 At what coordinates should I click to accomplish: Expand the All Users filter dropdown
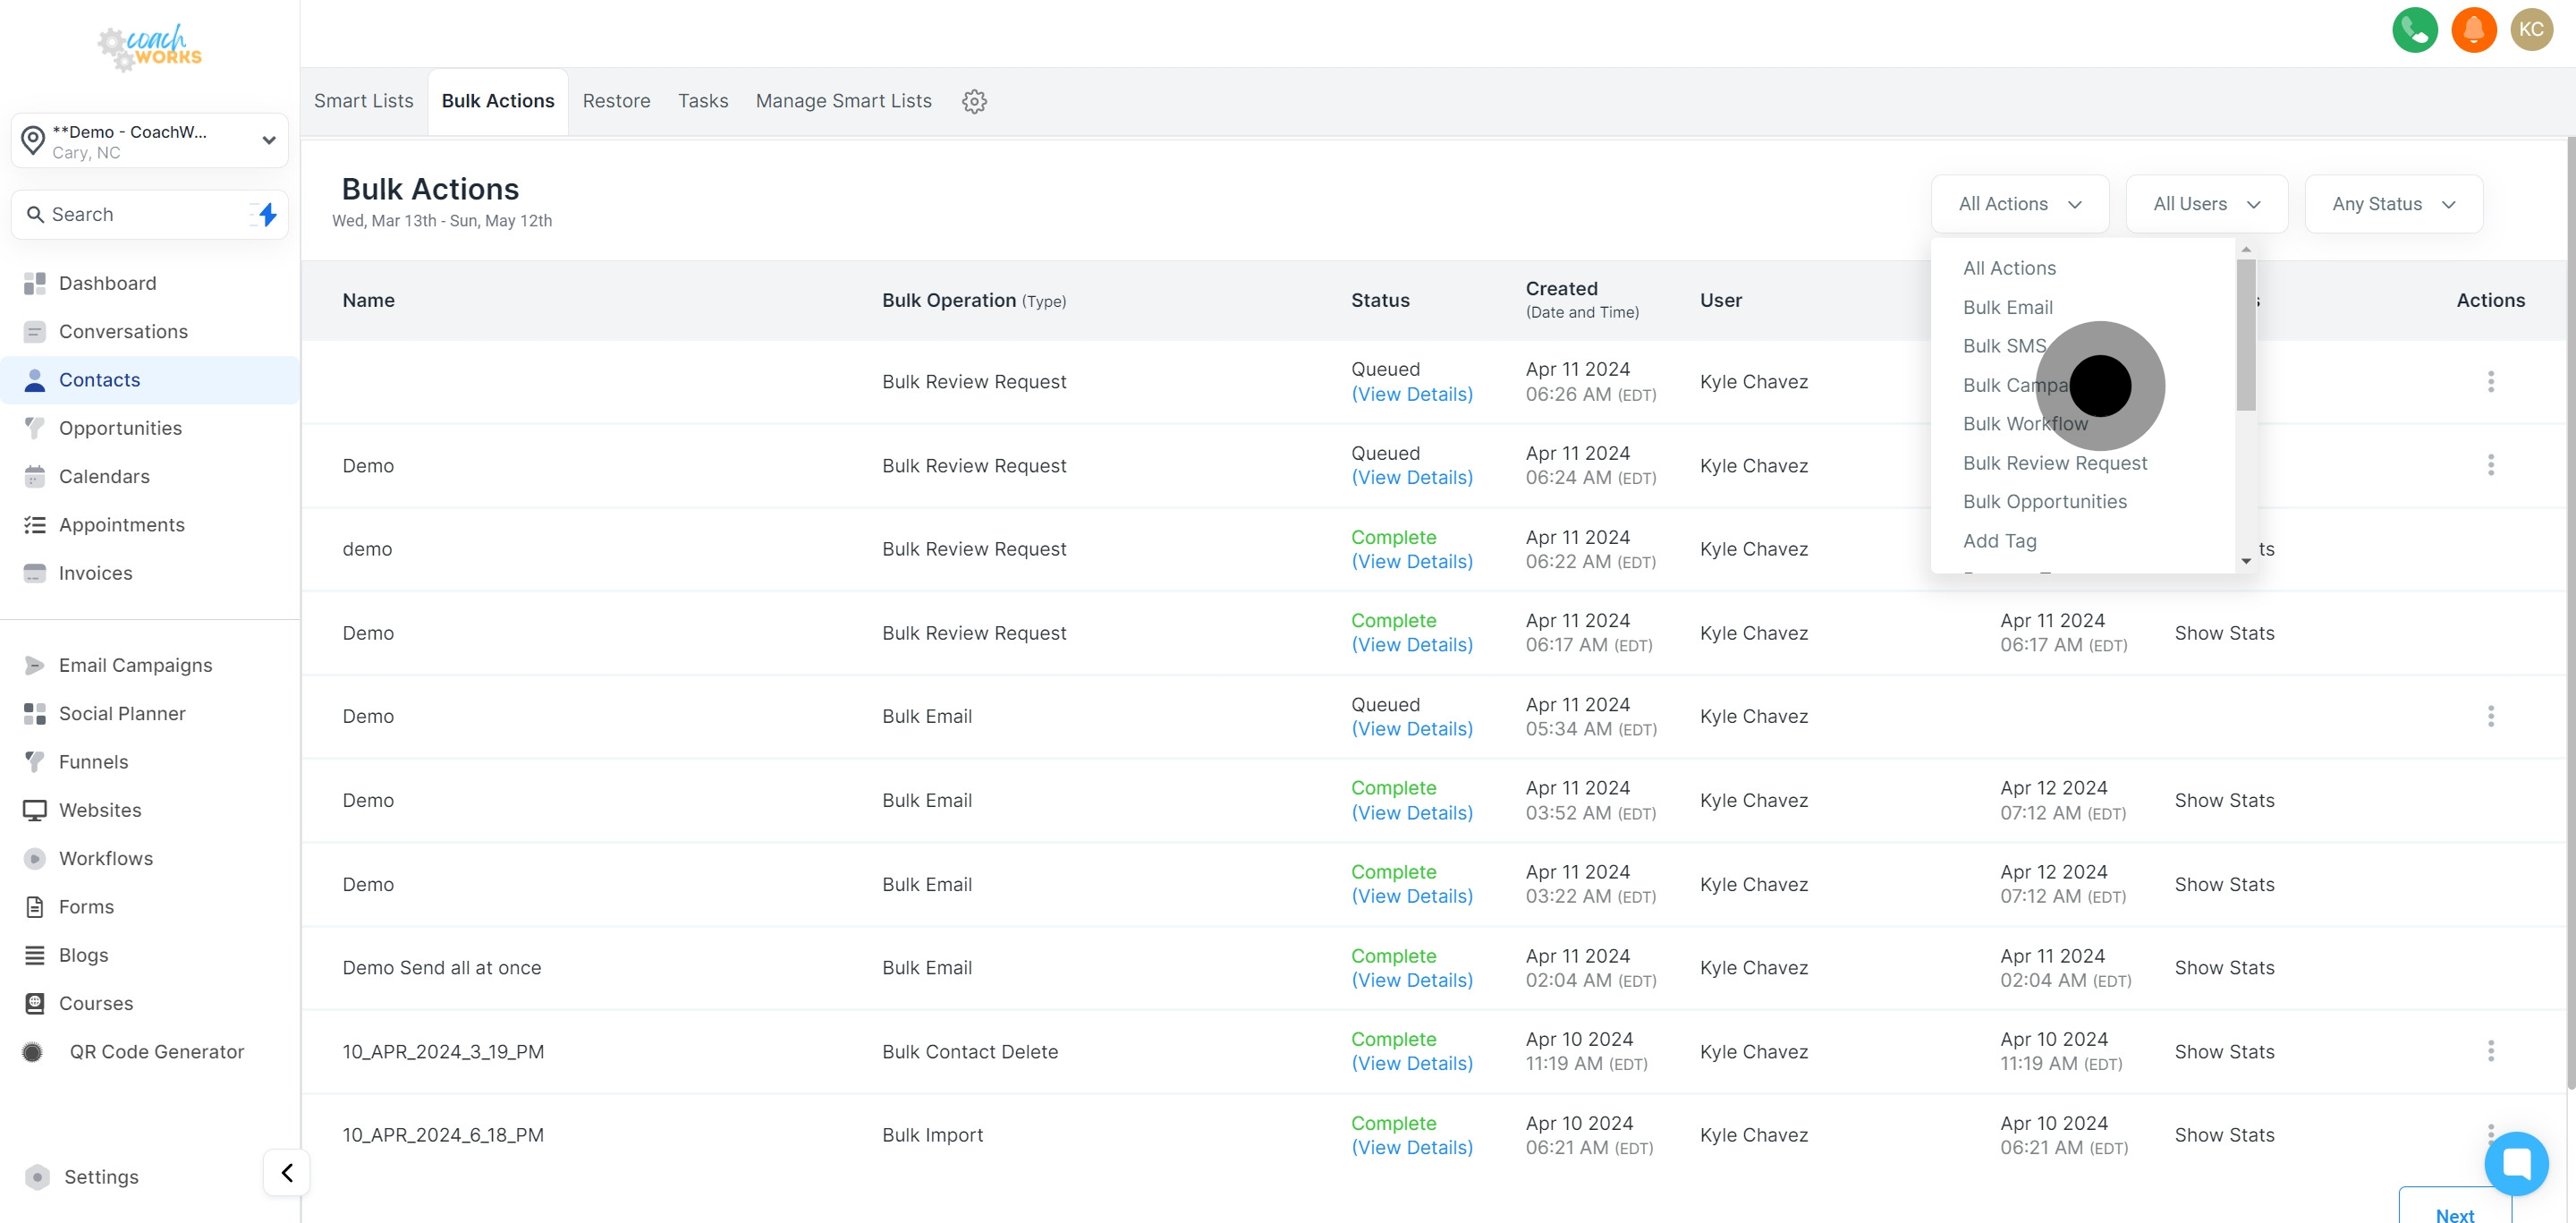(x=2206, y=204)
